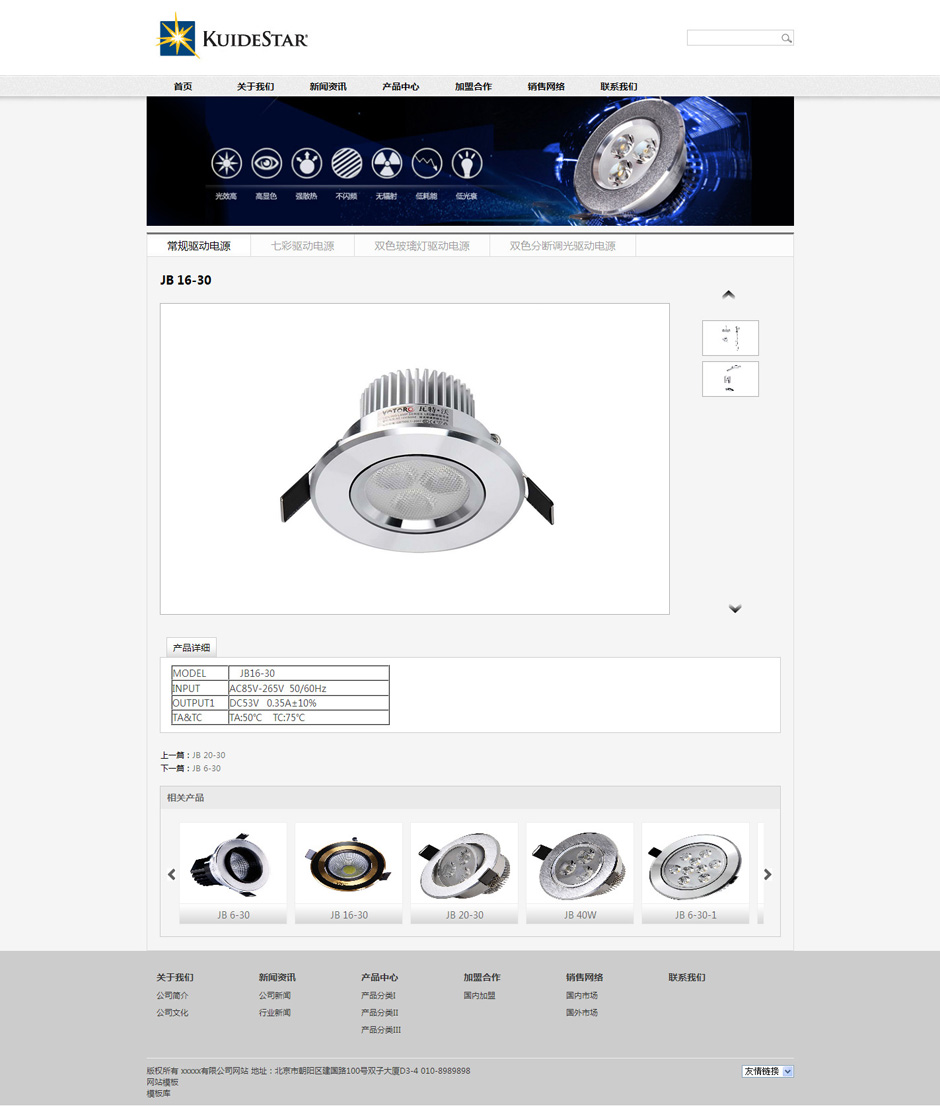Open footer link 公司新闻

[x=275, y=995]
